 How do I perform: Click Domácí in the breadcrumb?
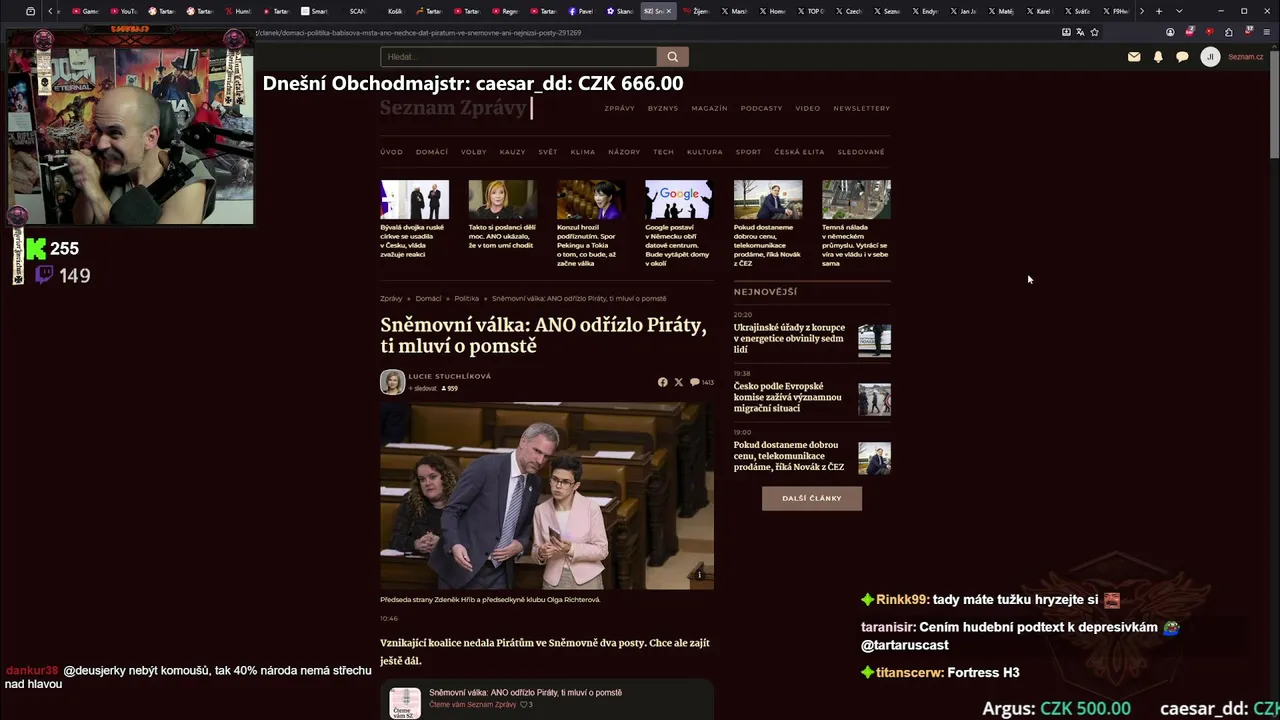pyautogui.click(x=428, y=298)
